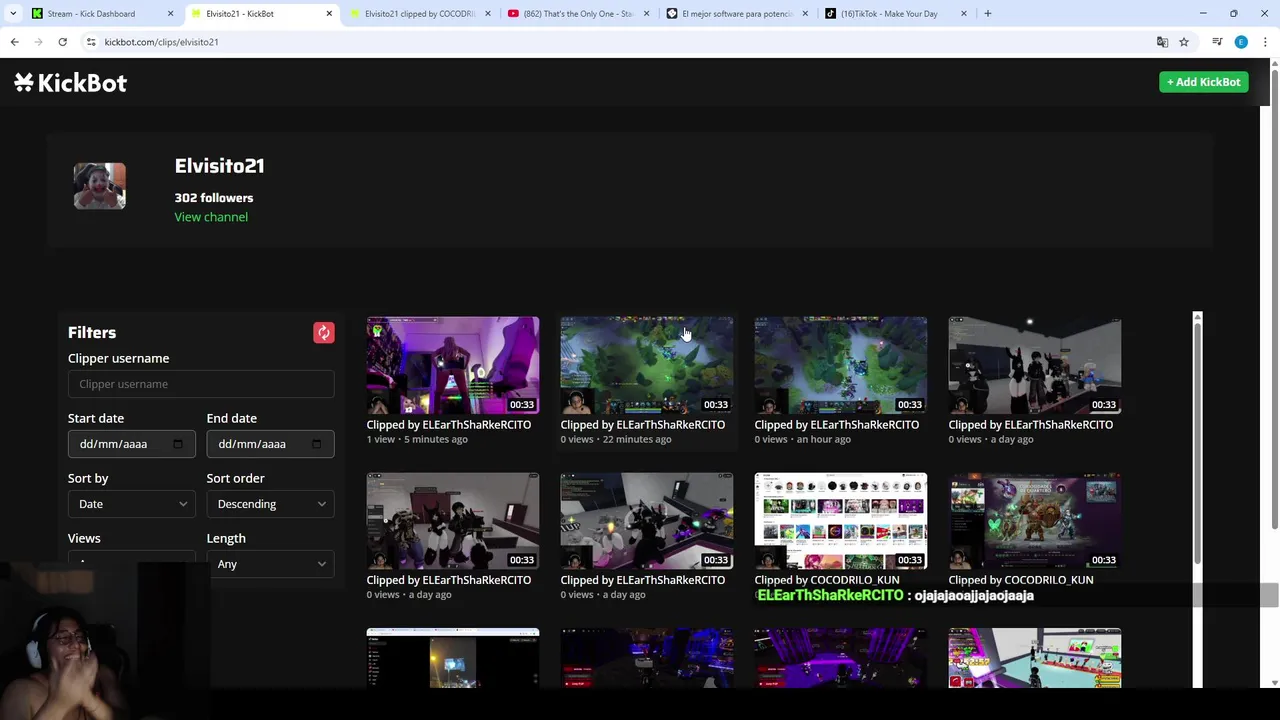Click the Start date dd/mm/aaaa field
The height and width of the screenshot is (720, 1280).
131,444
